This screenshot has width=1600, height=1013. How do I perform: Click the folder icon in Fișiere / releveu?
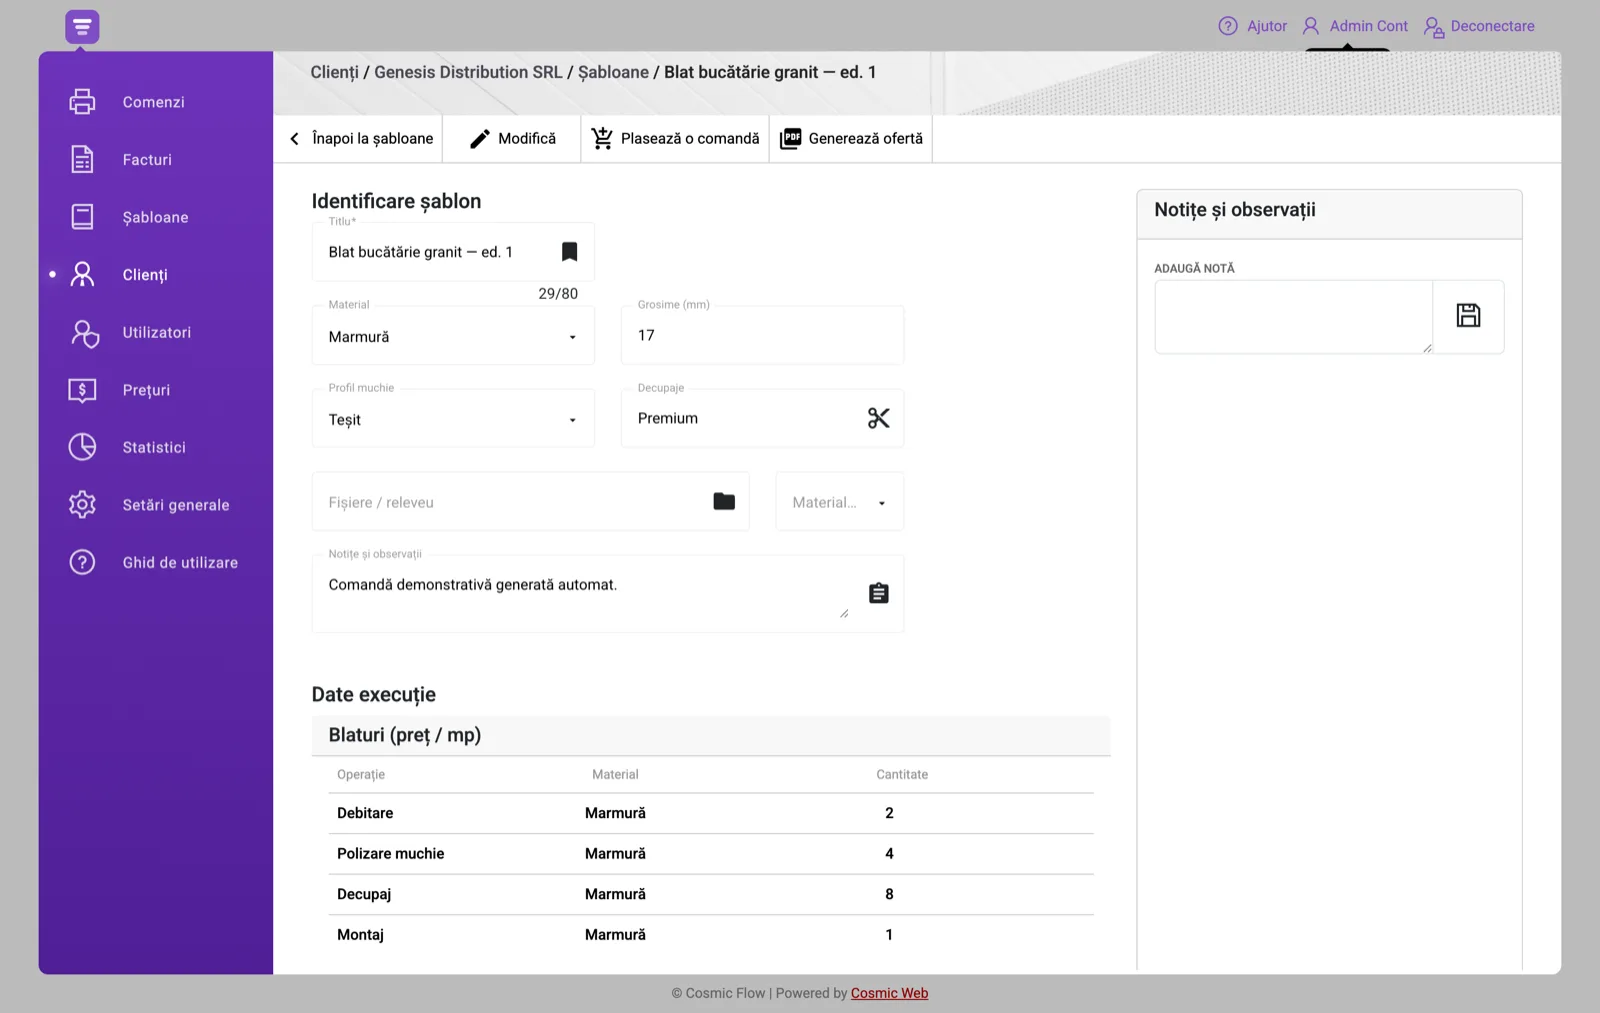point(724,502)
